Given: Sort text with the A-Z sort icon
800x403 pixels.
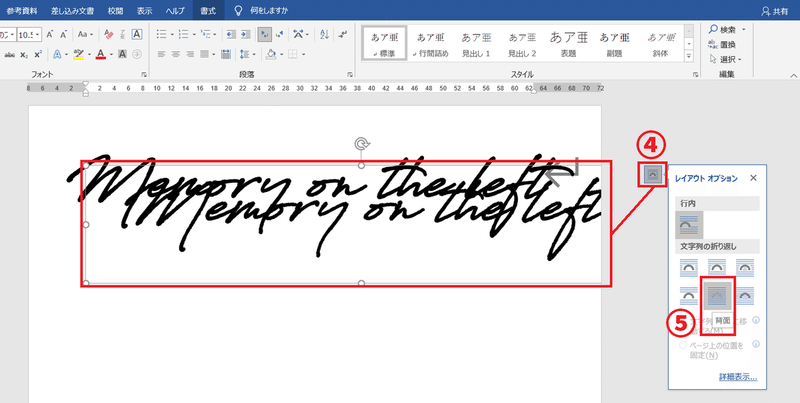Looking at the screenshot, I should point(324,35).
